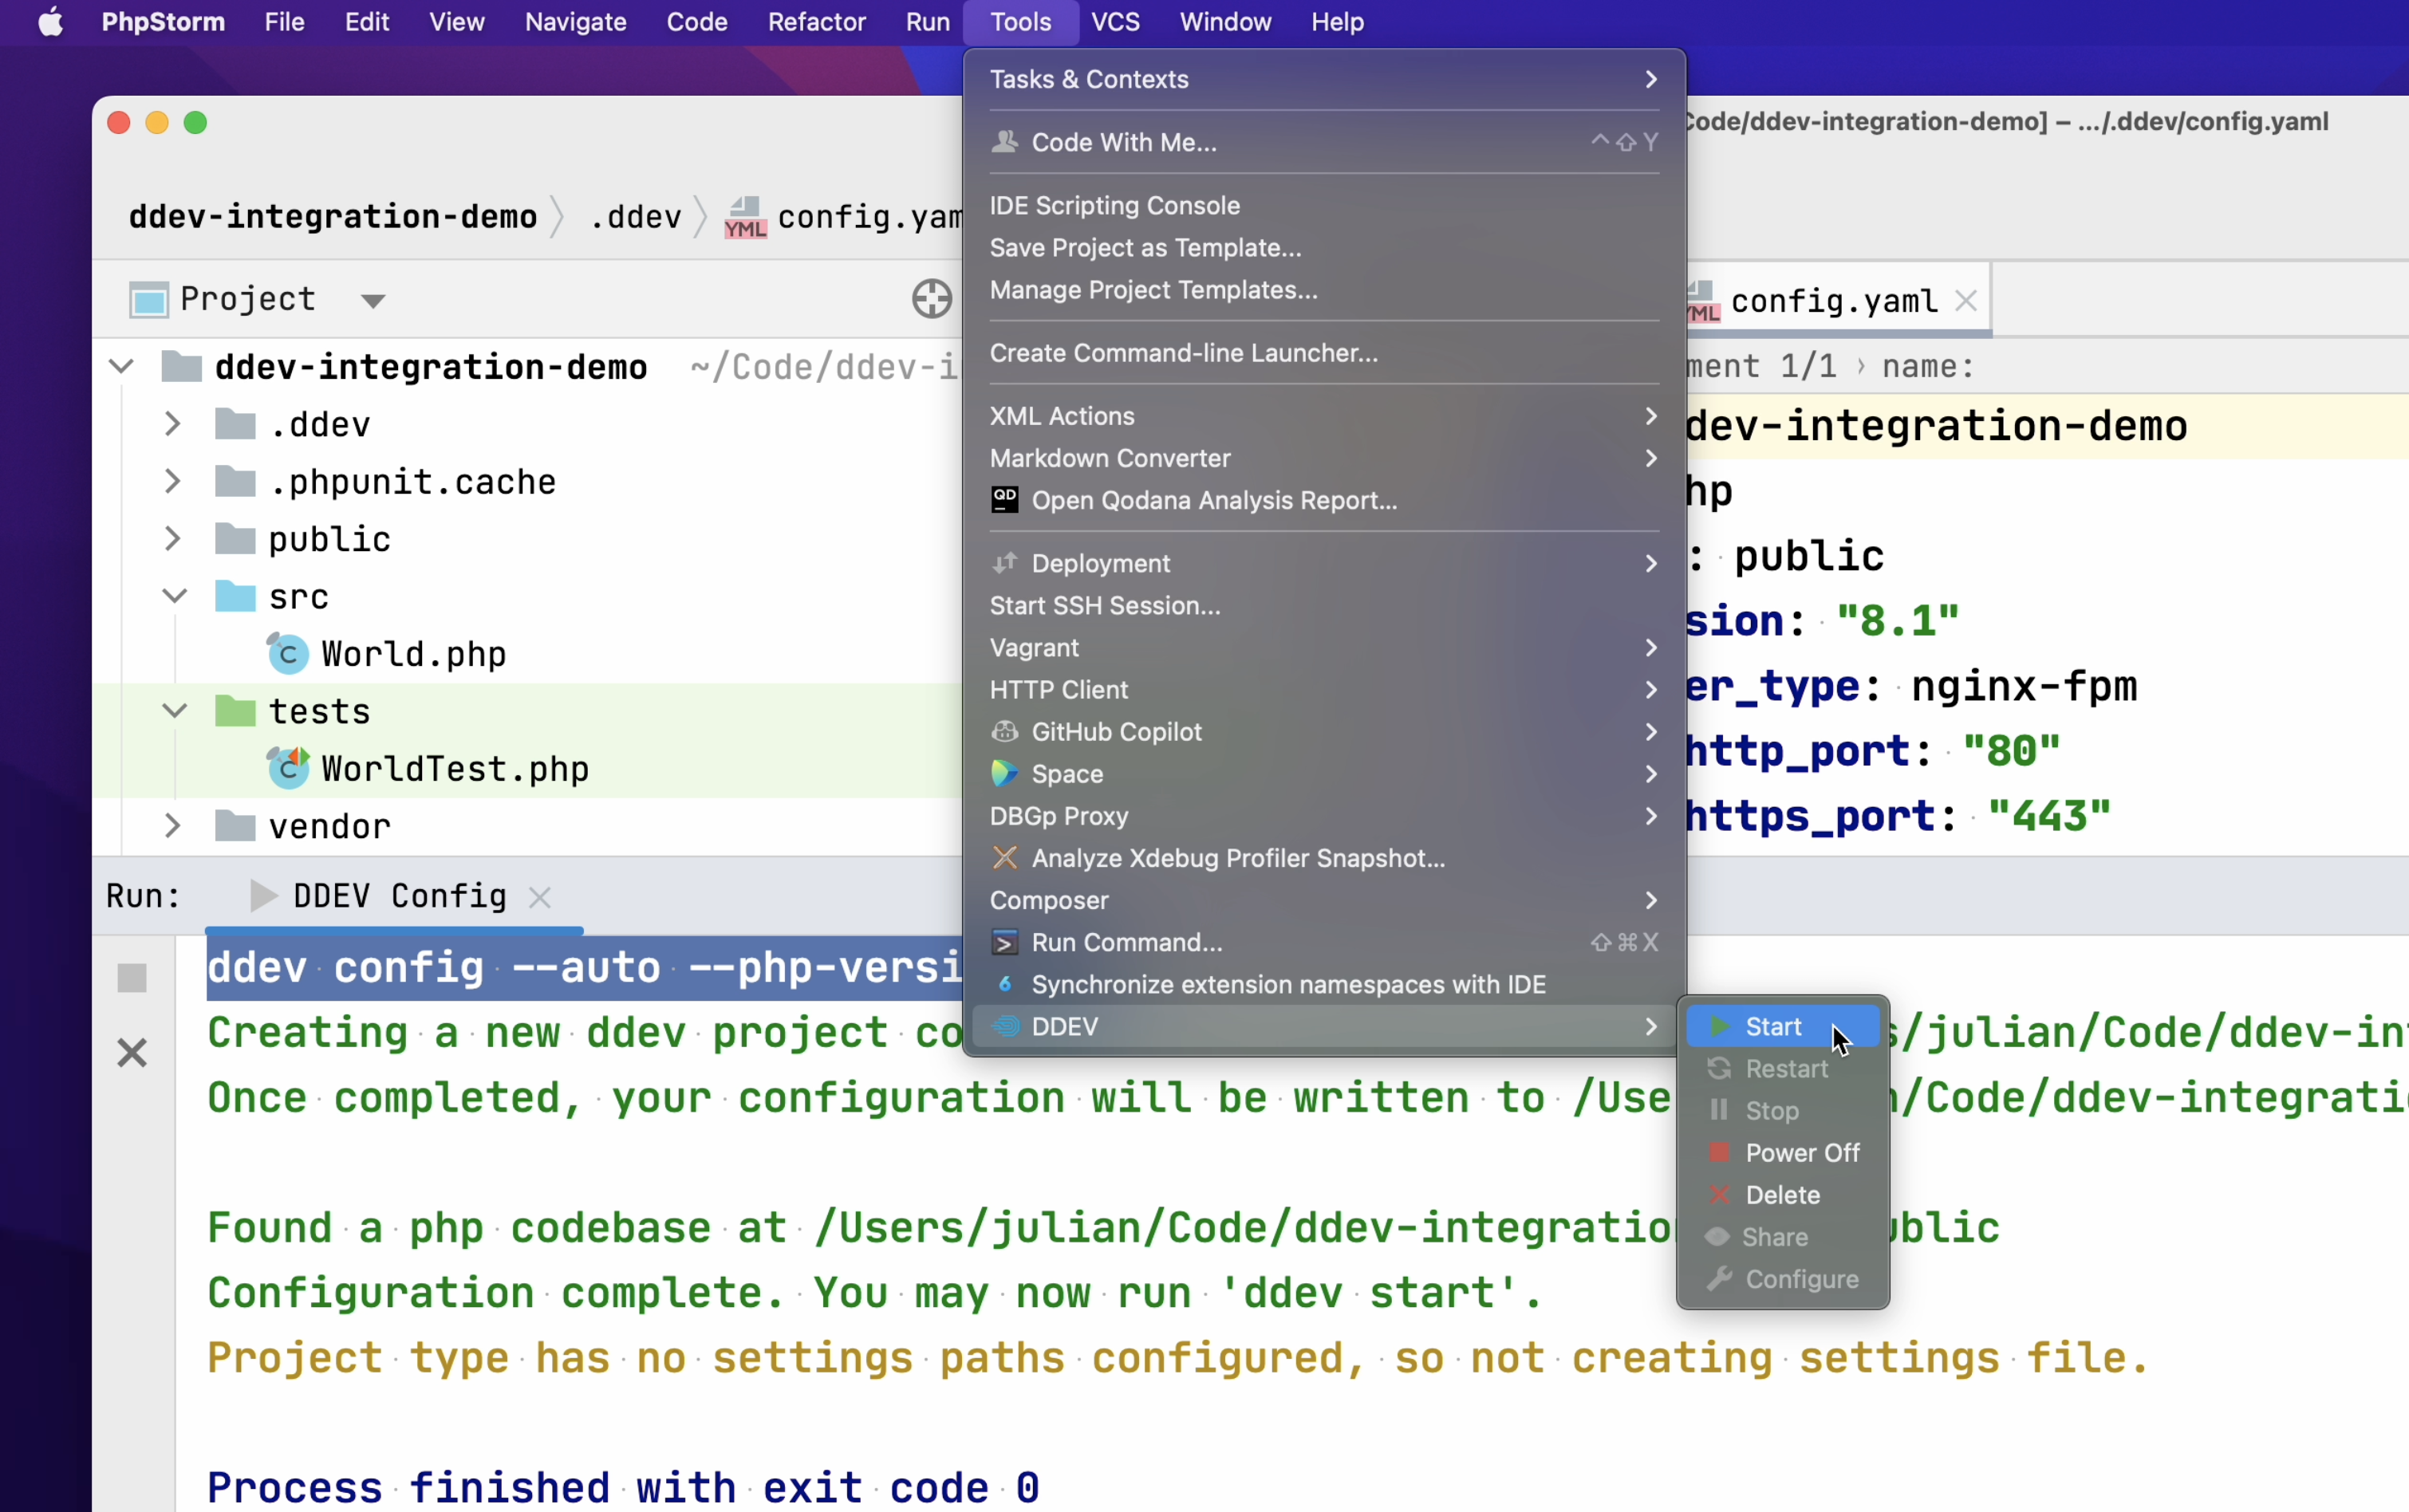Screen dimensions: 2409x1512
Task: Click the Code With Me person icon
Action: [x=1005, y=142]
